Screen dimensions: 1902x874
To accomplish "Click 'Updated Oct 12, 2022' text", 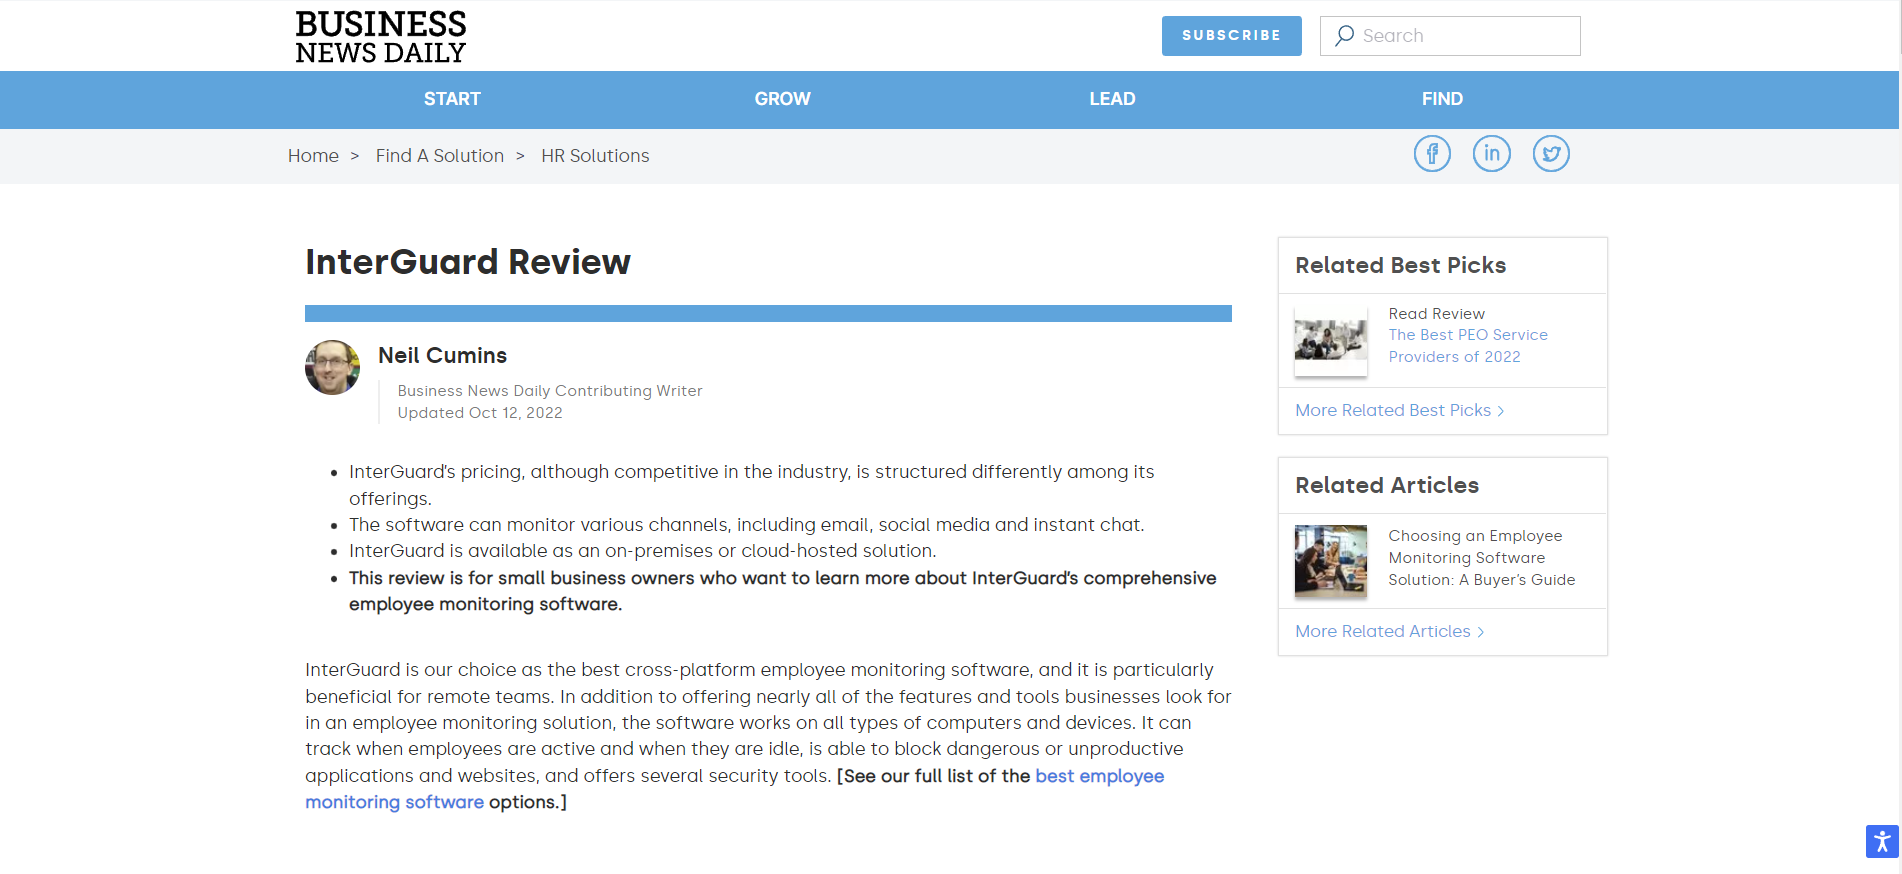I will pyautogui.click(x=480, y=413).
